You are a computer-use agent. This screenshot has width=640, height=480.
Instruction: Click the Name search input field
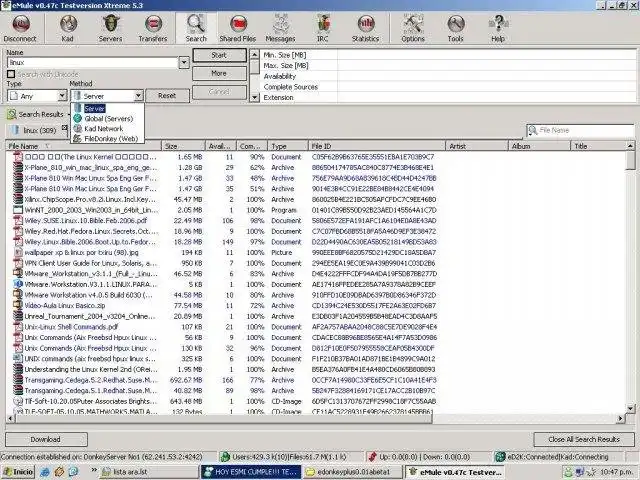pos(93,62)
